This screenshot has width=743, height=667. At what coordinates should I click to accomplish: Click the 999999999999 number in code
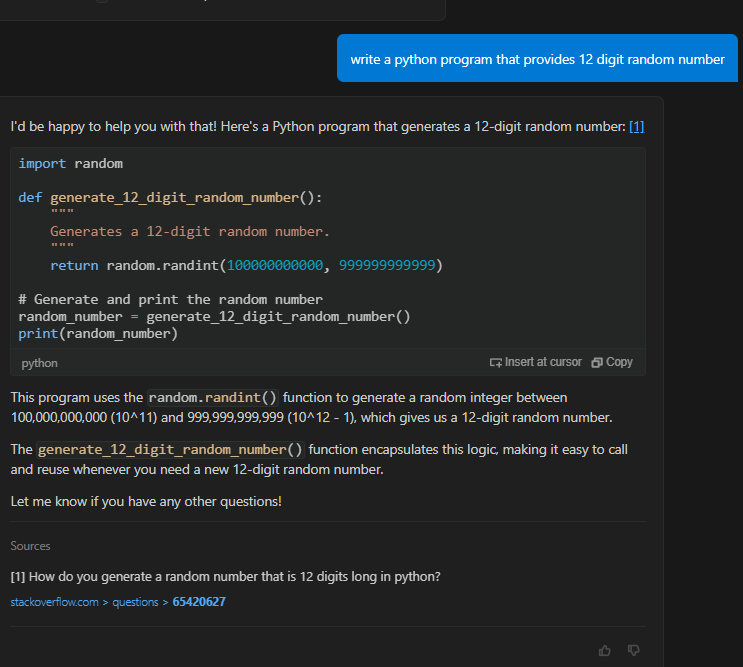[387, 265]
